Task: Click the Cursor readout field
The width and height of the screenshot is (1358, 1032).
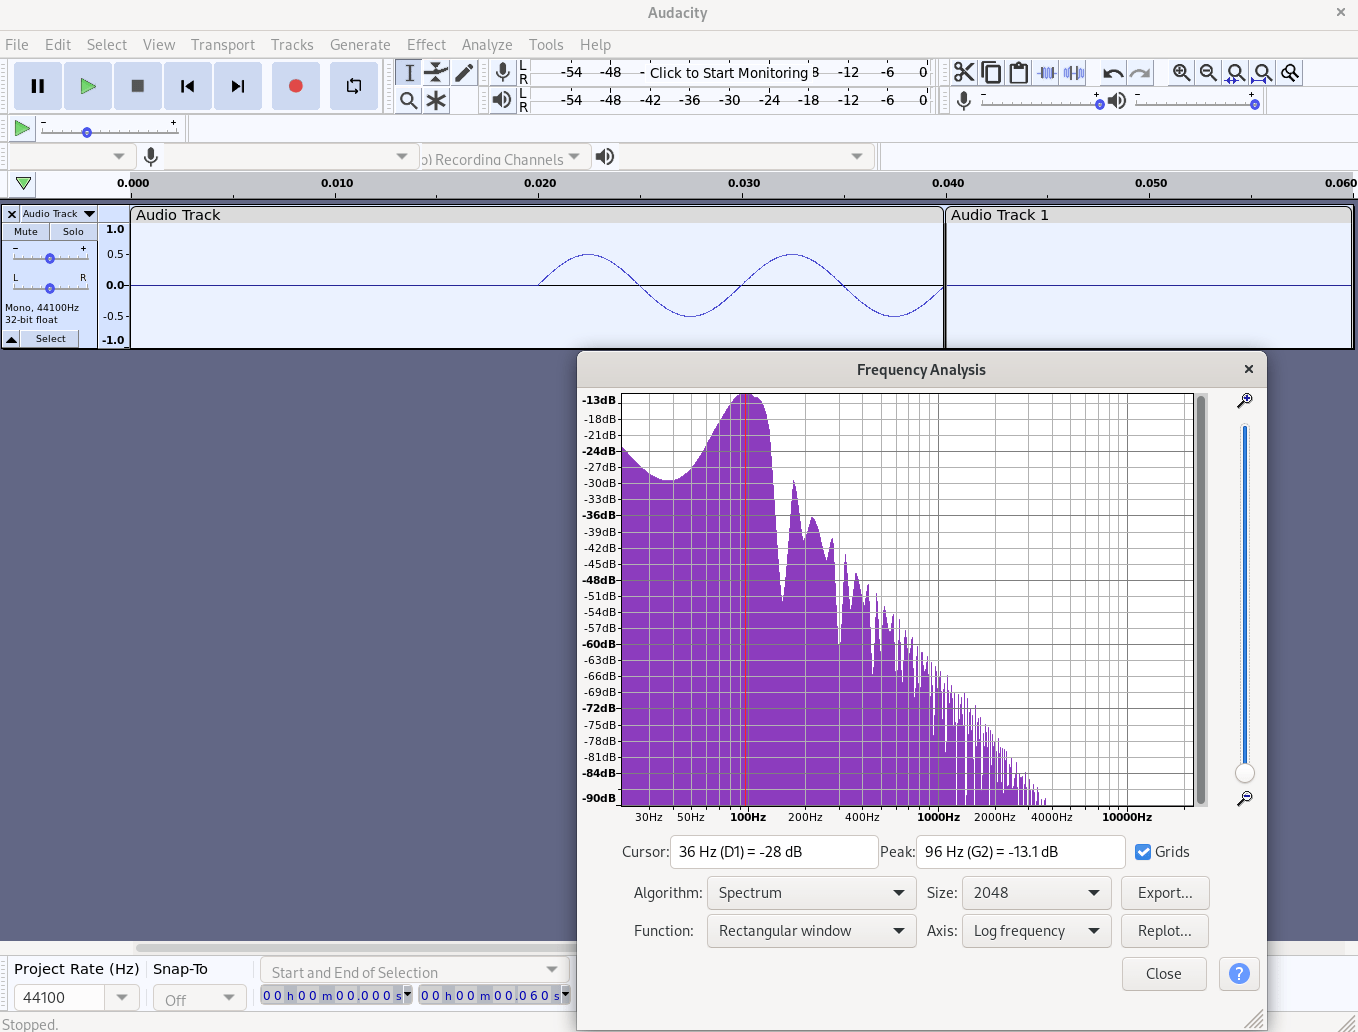Action: pyautogui.click(x=774, y=852)
